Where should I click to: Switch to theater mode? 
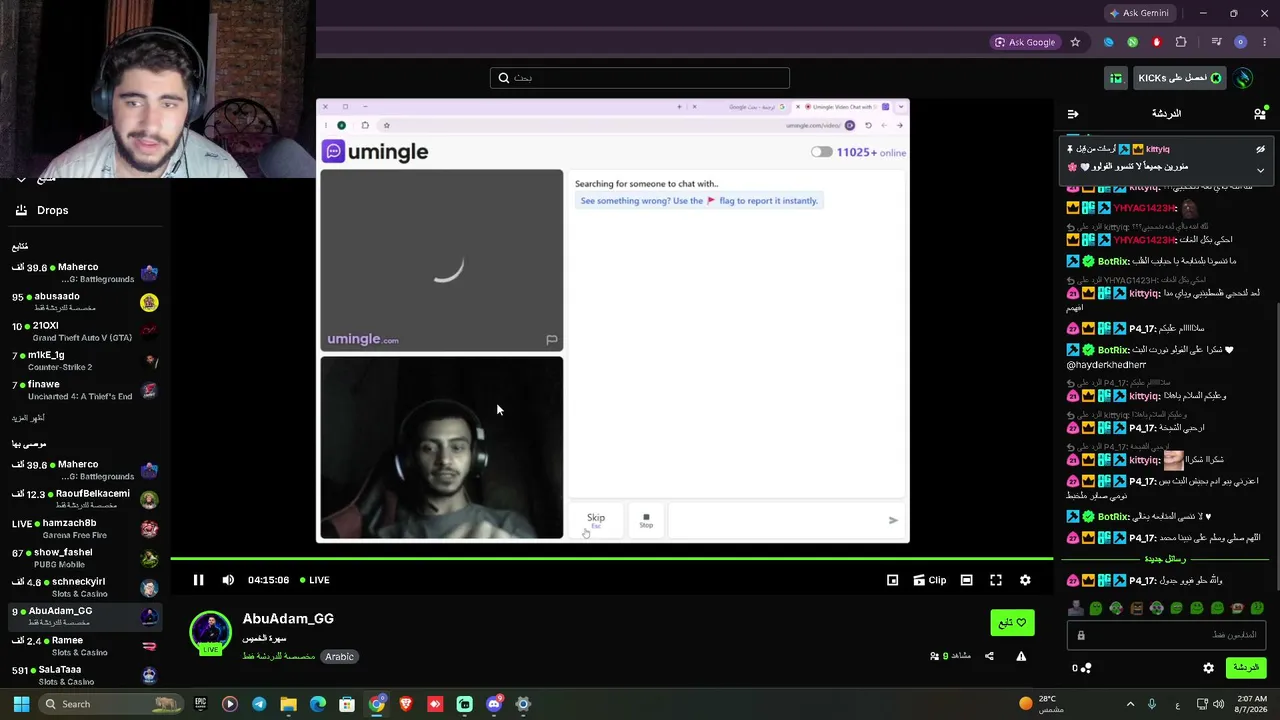[x=966, y=580]
